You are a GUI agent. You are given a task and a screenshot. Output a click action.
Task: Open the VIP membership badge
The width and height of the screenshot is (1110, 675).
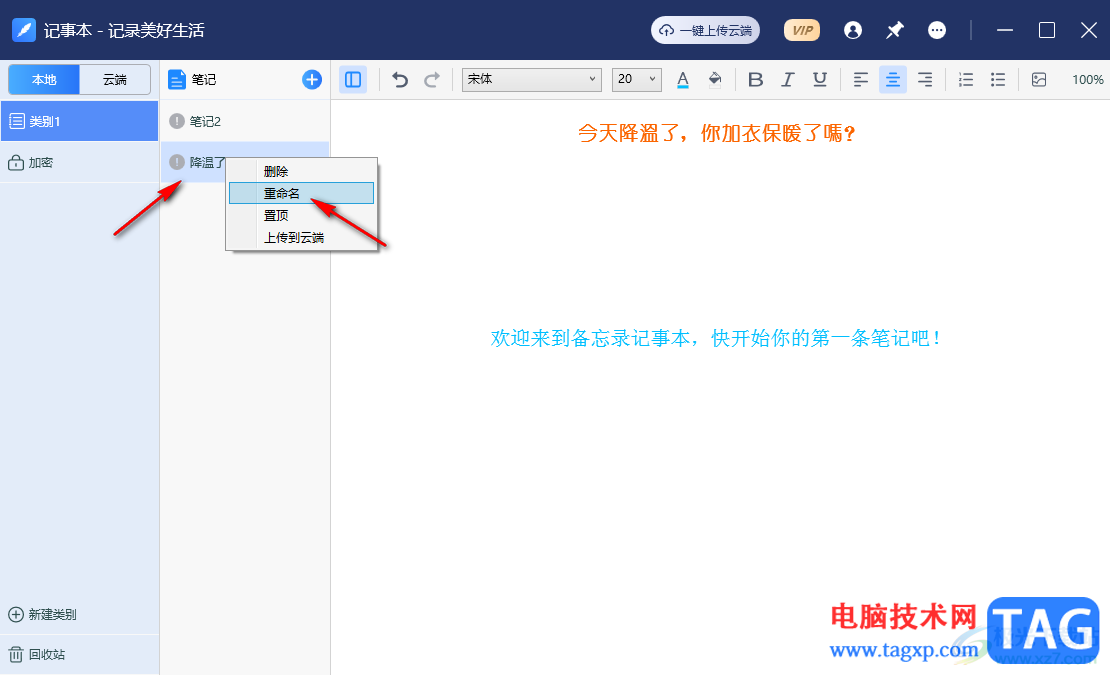(x=801, y=30)
